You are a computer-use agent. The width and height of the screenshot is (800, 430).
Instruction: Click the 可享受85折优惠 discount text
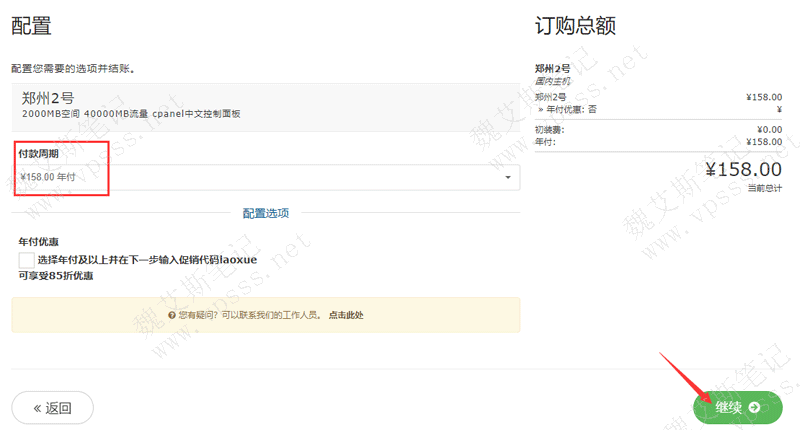(x=56, y=275)
